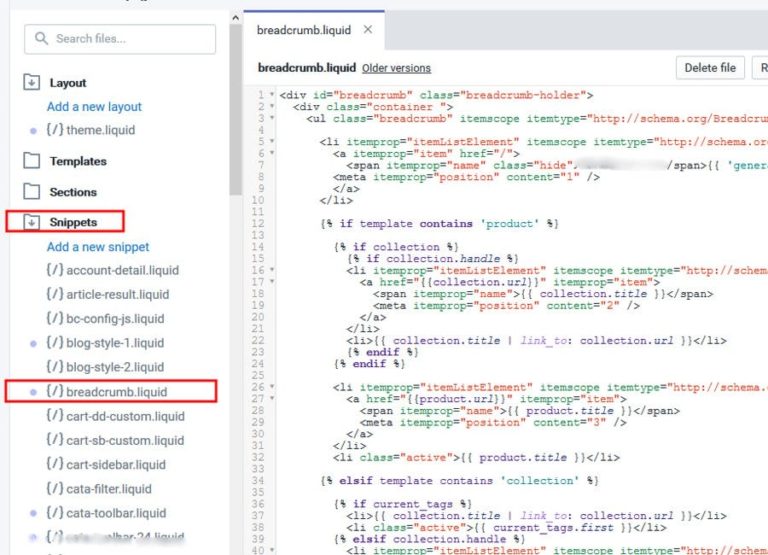Click the Add a new snippet link
Screen dimensions: 768x555
click(98, 247)
